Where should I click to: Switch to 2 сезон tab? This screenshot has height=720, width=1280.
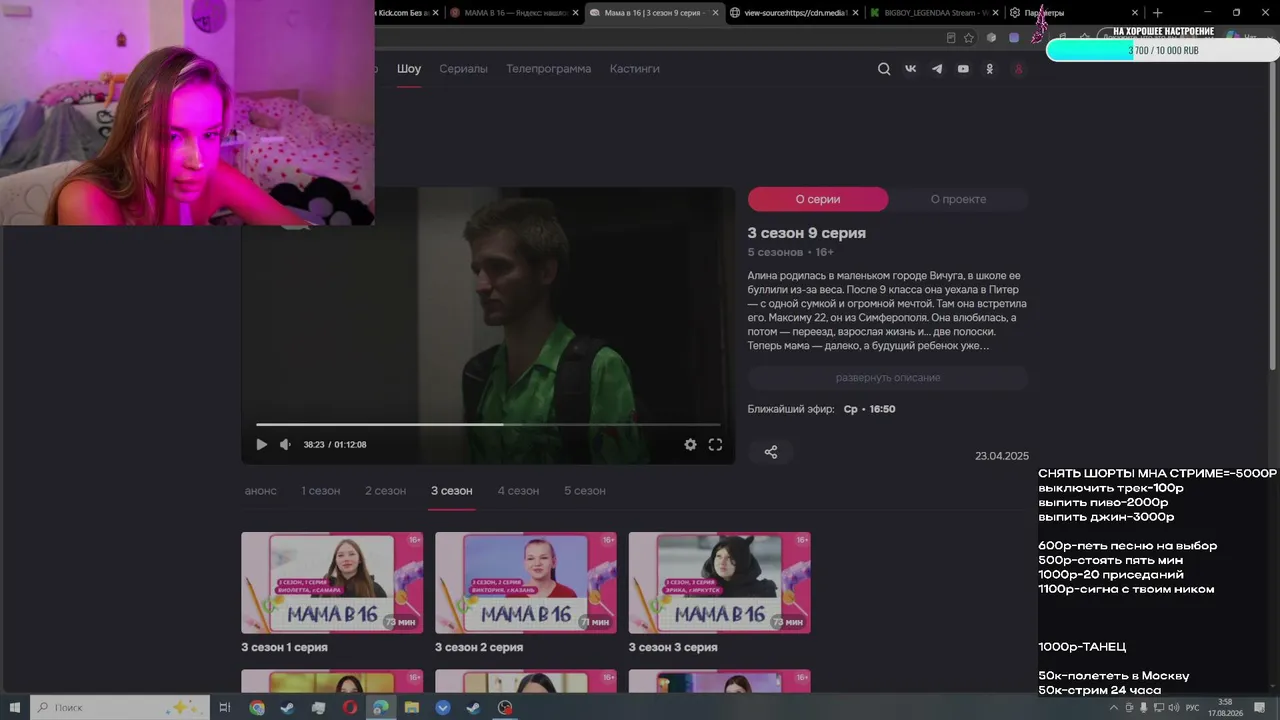pos(385,491)
